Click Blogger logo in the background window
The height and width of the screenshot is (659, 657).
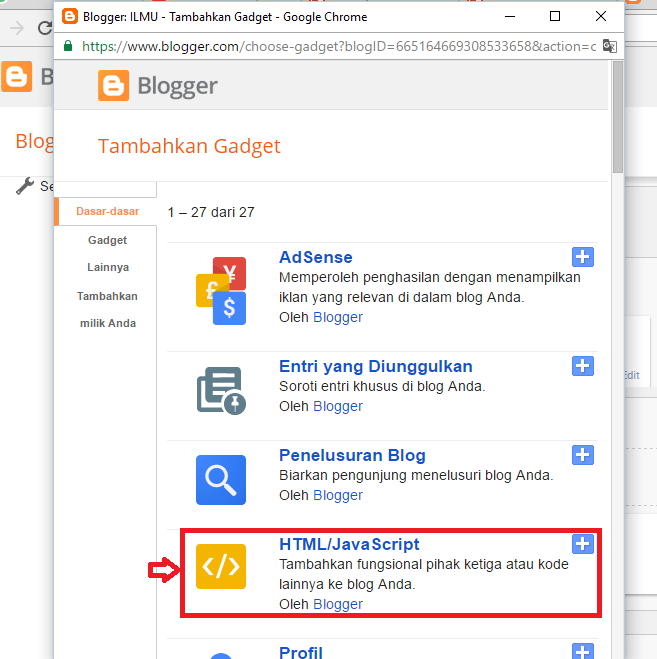point(17,76)
